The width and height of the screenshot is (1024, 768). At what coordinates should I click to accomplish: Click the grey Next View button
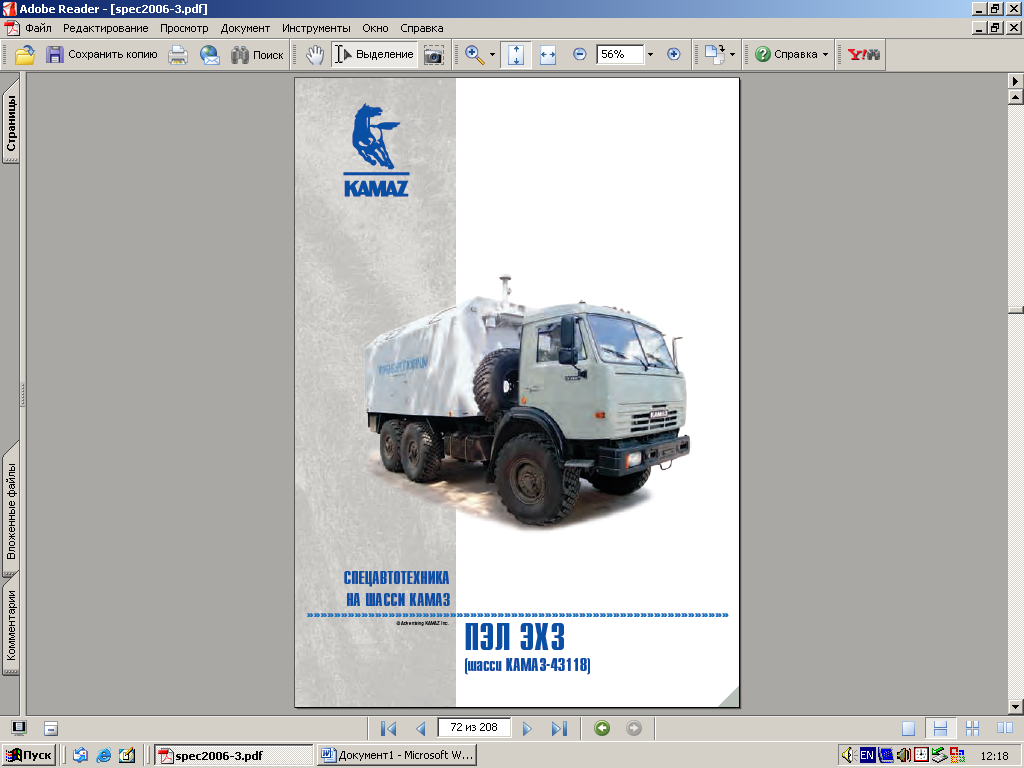pyautogui.click(x=633, y=728)
